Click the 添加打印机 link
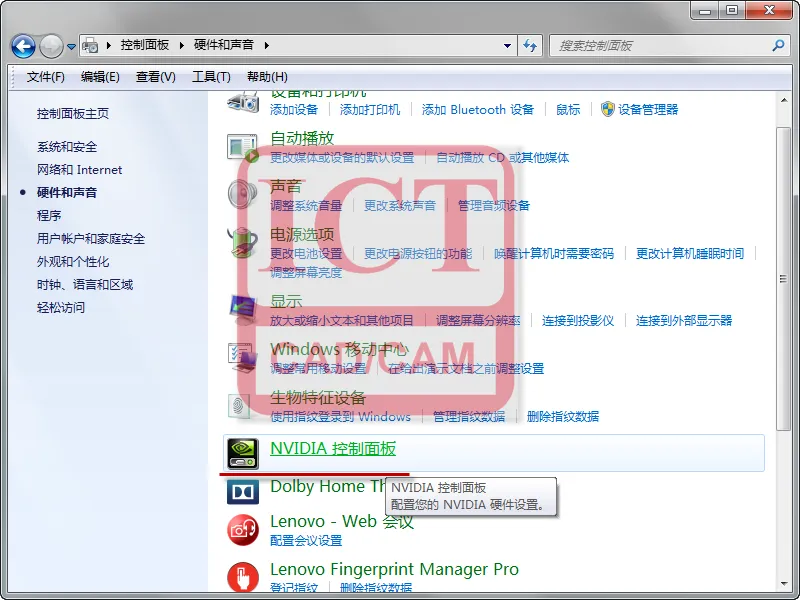Viewport: 800px width, 600px height. tap(370, 110)
